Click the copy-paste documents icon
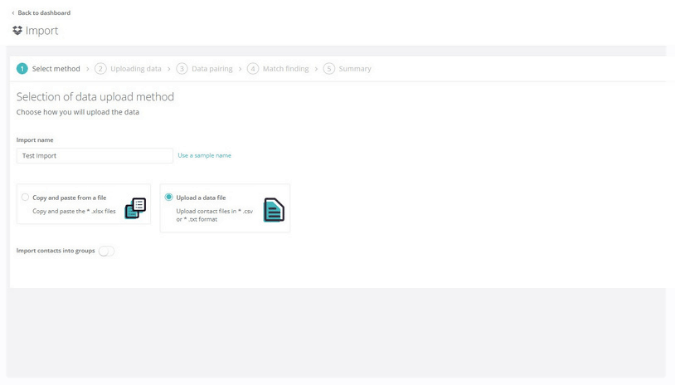This screenshot has height=385, width=675. tap(136, 208)
